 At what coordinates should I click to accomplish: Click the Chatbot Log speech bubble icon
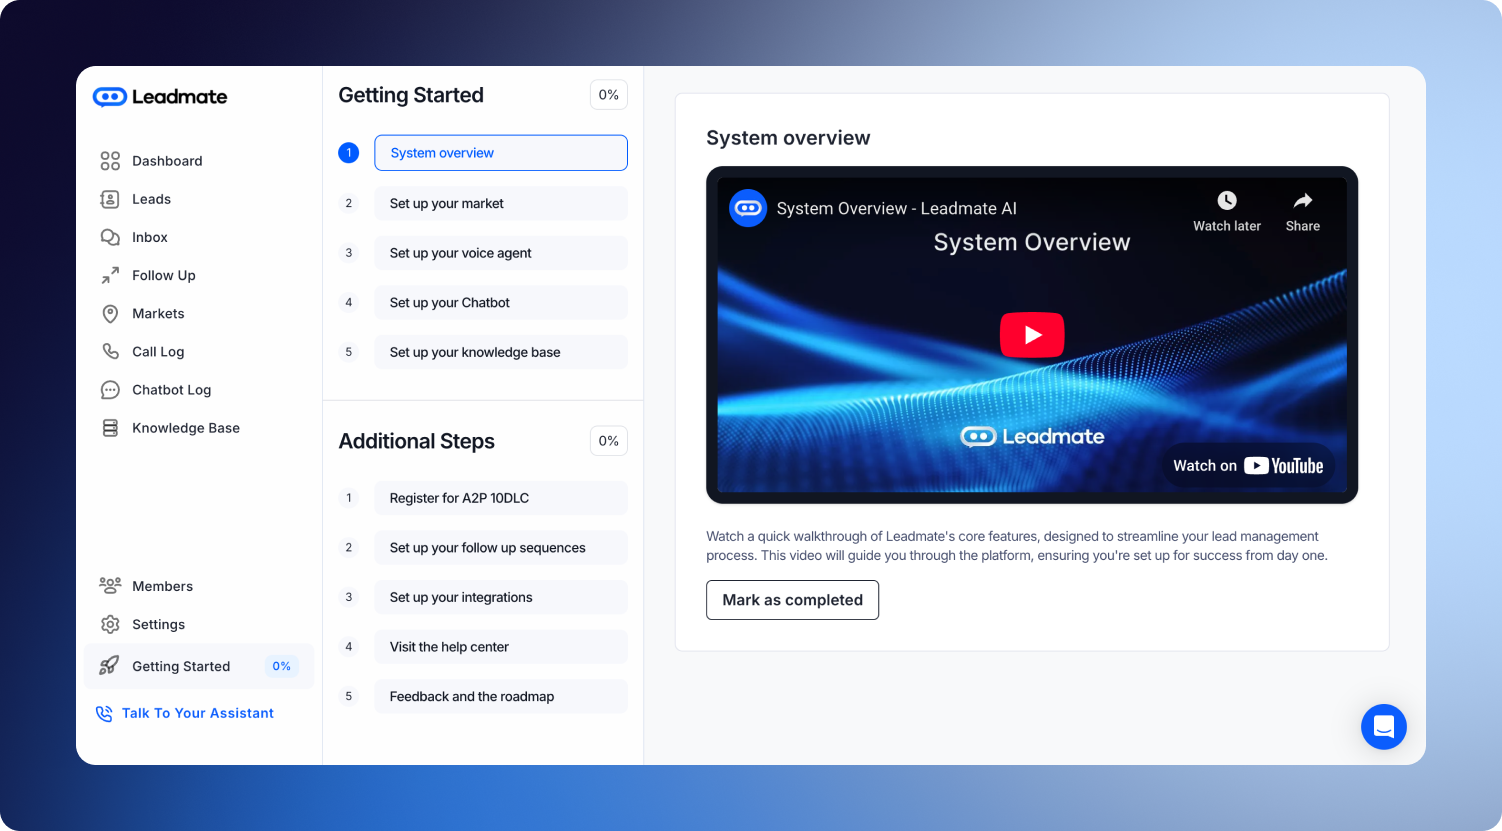point(110,390)
